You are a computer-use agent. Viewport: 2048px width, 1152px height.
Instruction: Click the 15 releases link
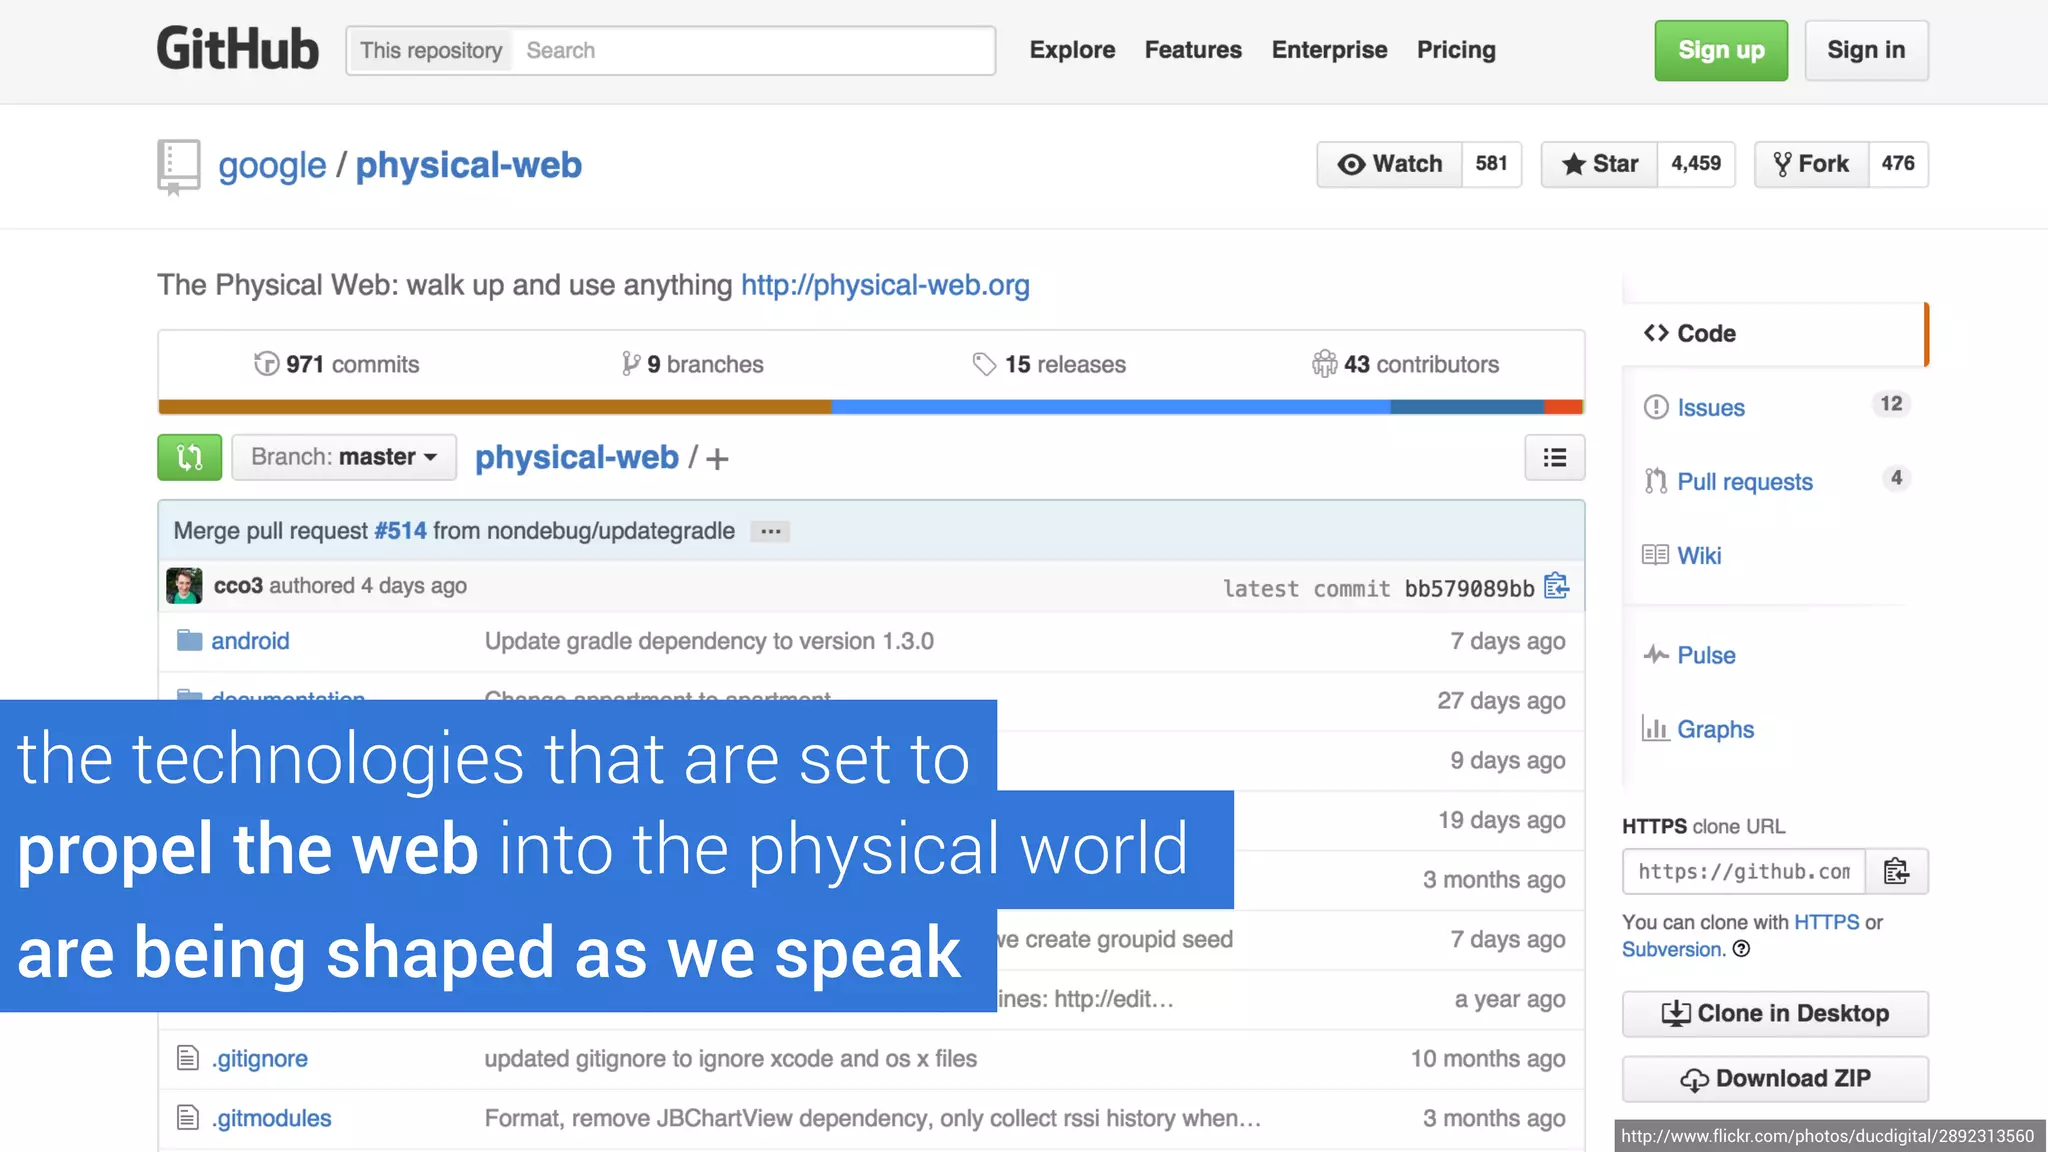[1049, 364]
